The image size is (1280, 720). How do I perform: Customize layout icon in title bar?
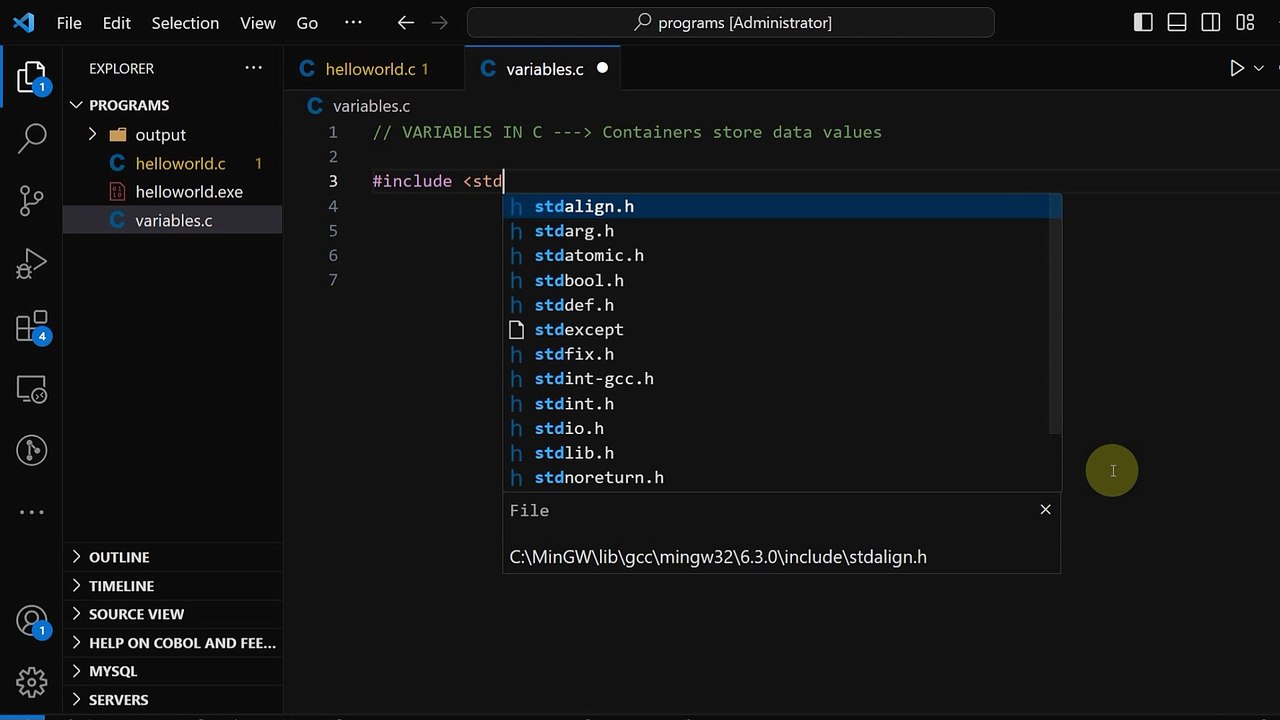(x=1245, y=22)
